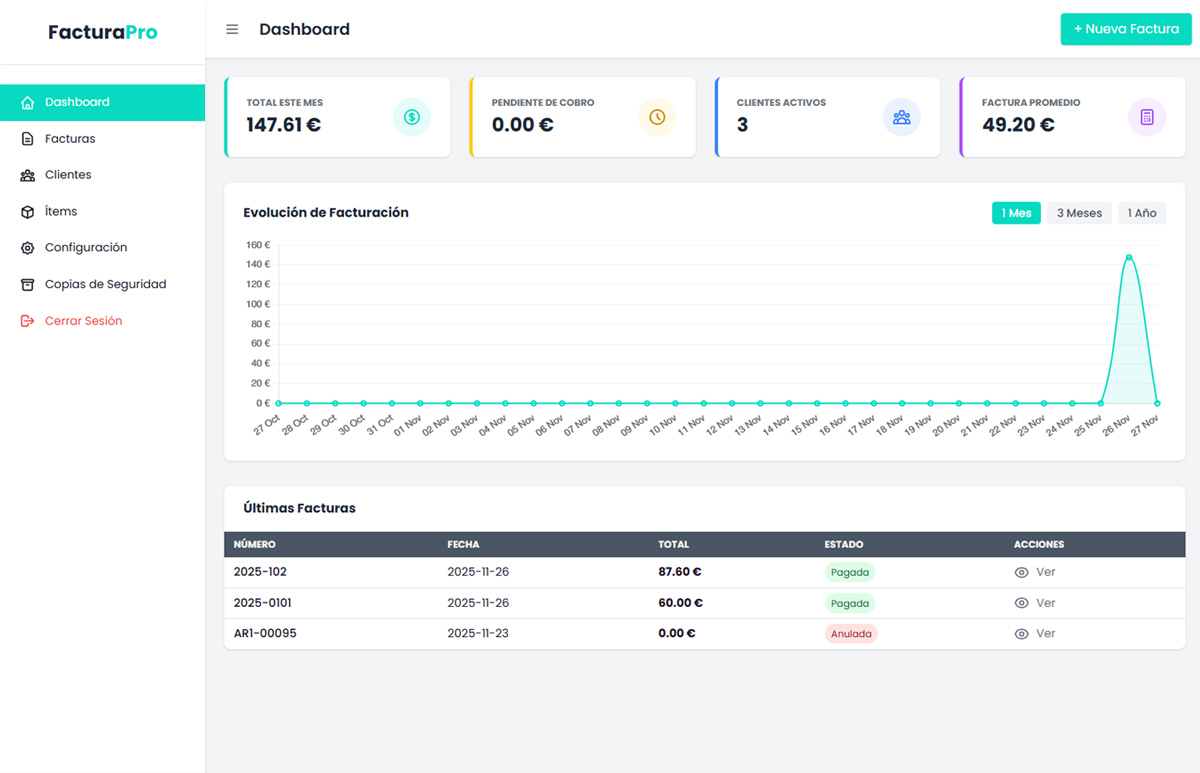Click the eye icon for invoice 2025-102
Screen dimensions: 1200x773
pos(1021,573)
